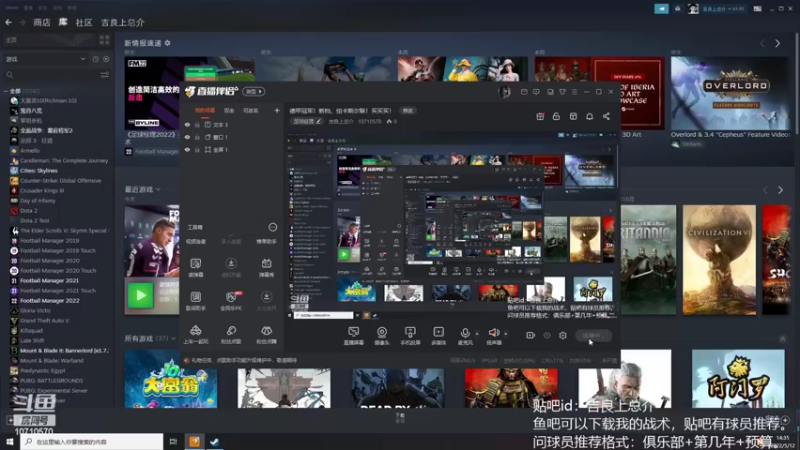Click the mode switch pill beside Douyu logo
Viewport: 800px width, 450px height.
click(254, 91)
